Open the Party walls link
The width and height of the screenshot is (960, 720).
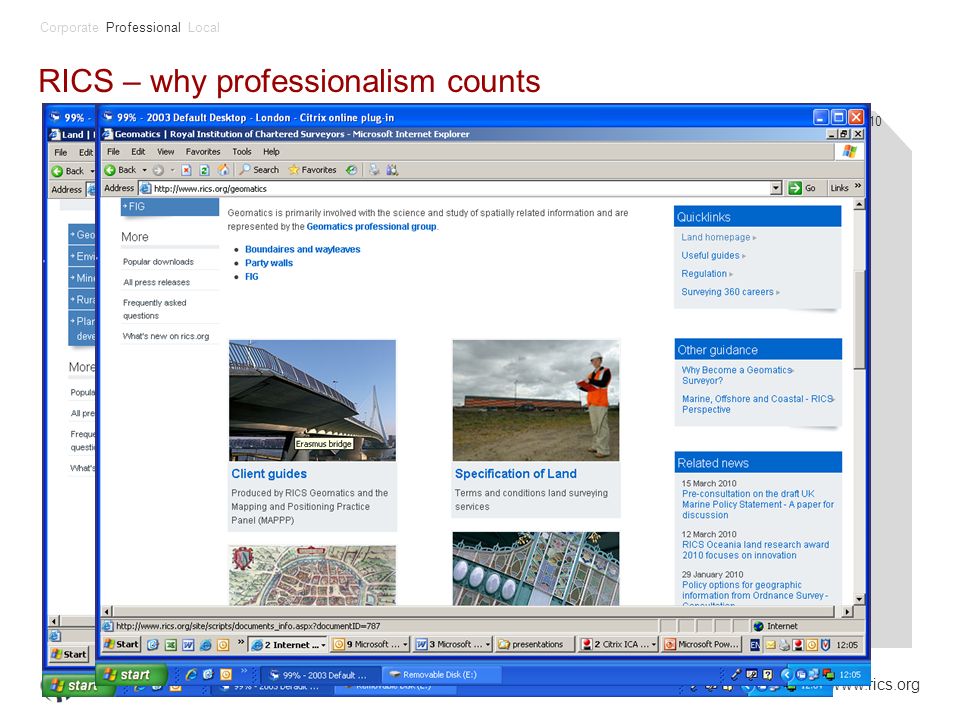pos(269,263)
